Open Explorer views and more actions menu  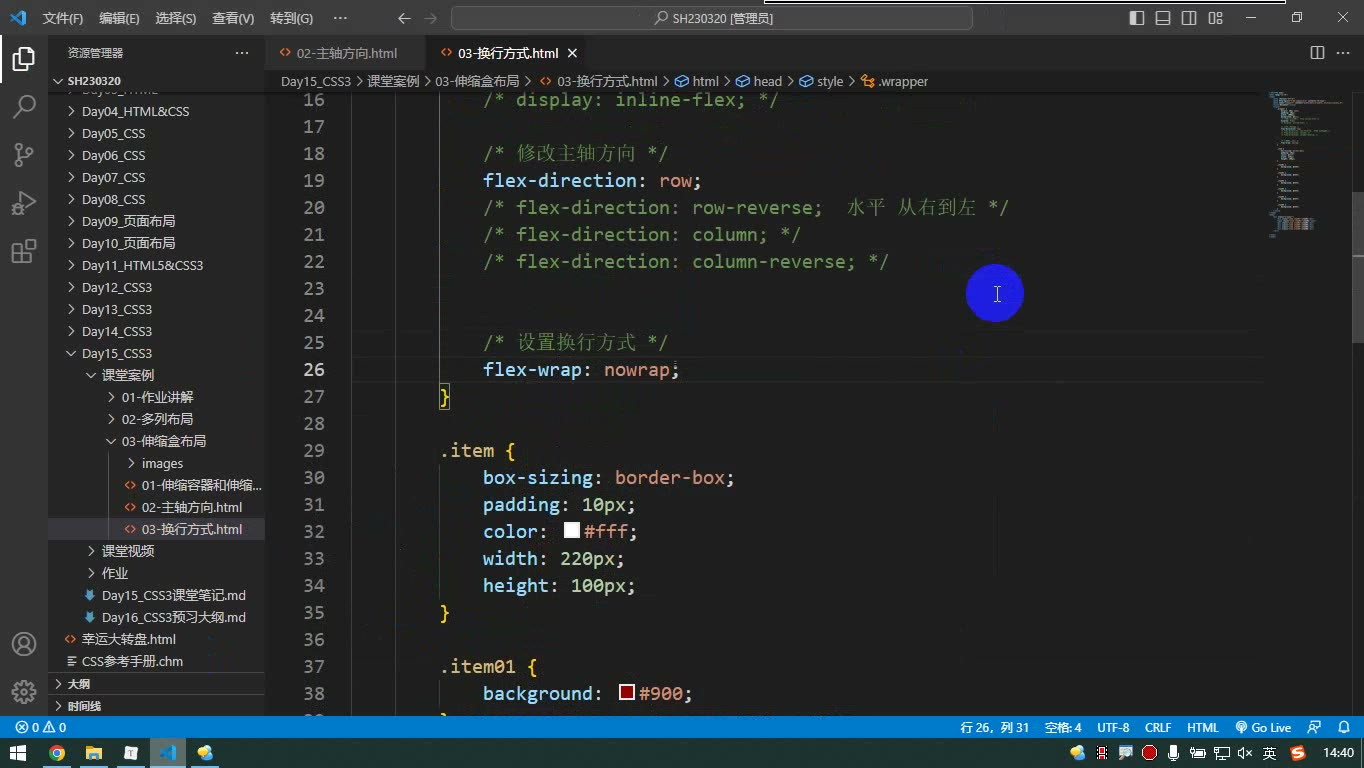(242, 53)
